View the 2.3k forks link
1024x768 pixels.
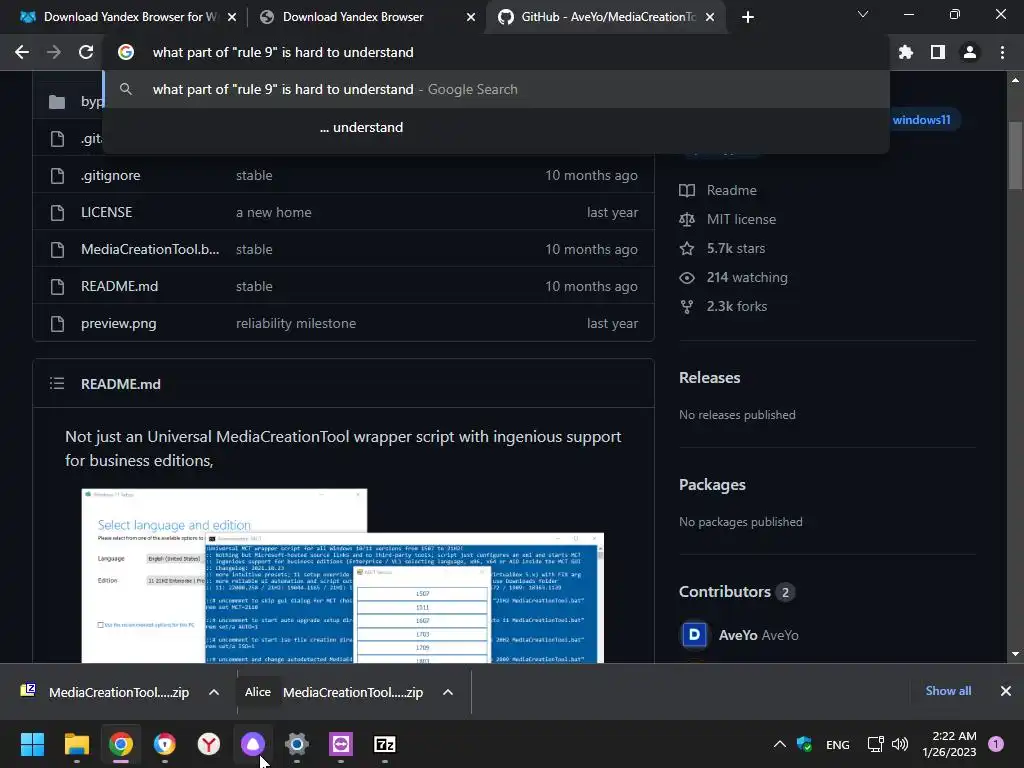(737, 306)
